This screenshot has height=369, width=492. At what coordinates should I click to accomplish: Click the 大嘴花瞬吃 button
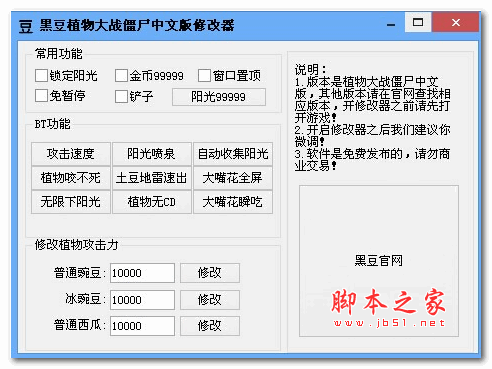point(233,202)
